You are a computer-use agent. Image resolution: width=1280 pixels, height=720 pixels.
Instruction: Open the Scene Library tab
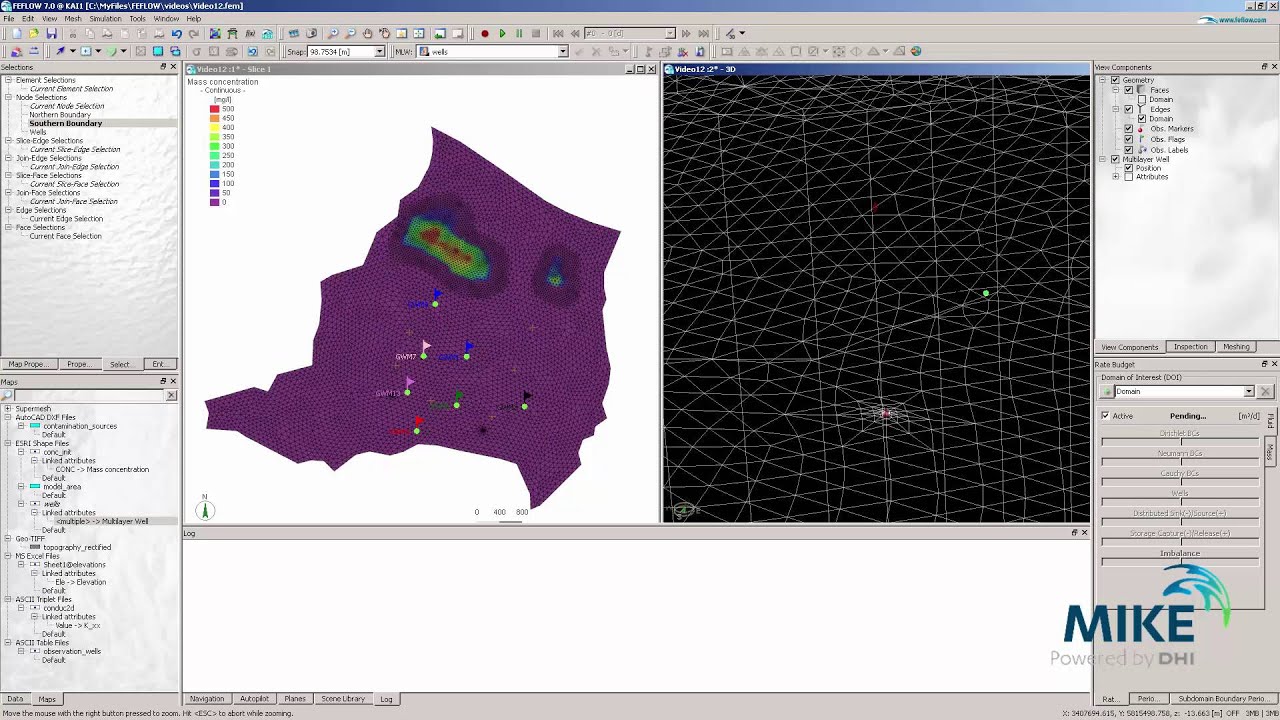click(x=343, y=699)
